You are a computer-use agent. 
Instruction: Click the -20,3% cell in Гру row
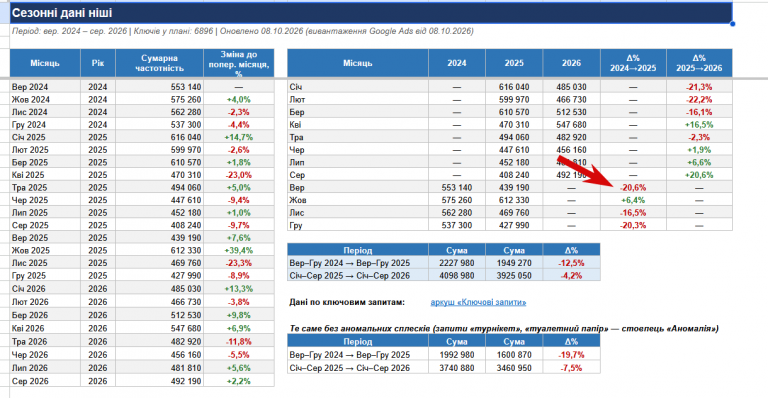click(633, 225)
